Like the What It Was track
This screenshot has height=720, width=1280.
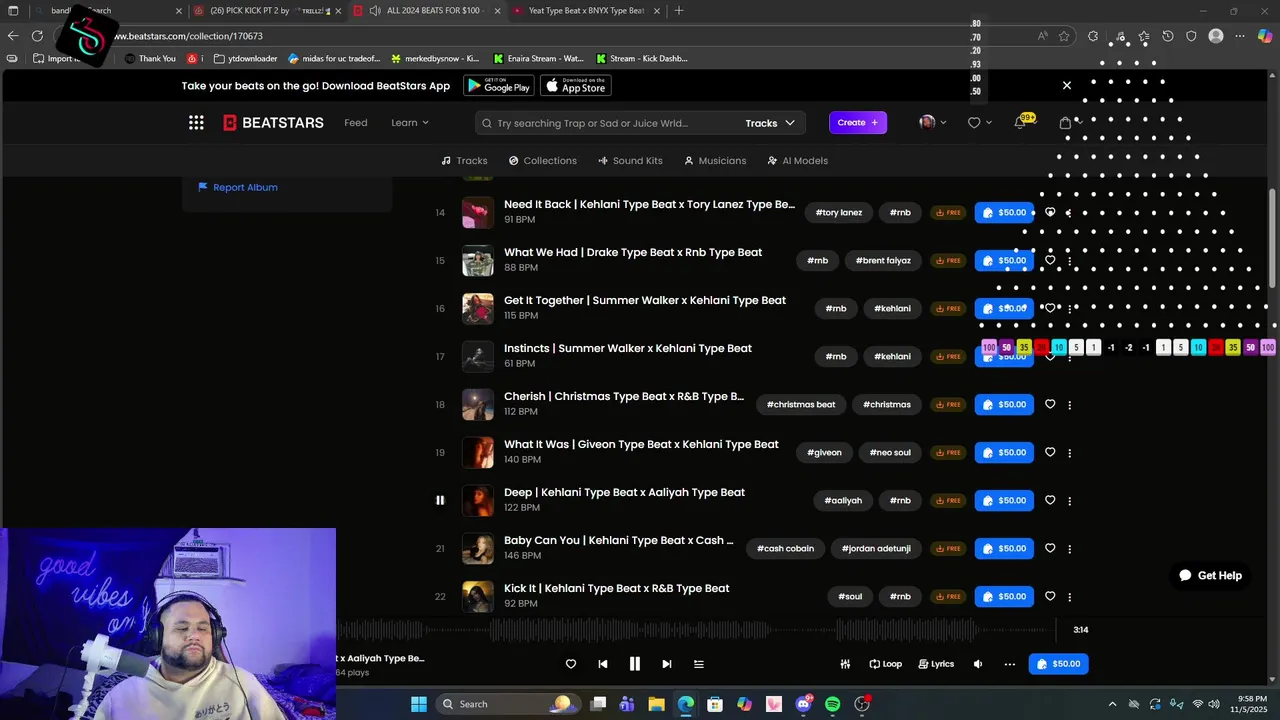tap(1050, 452)
